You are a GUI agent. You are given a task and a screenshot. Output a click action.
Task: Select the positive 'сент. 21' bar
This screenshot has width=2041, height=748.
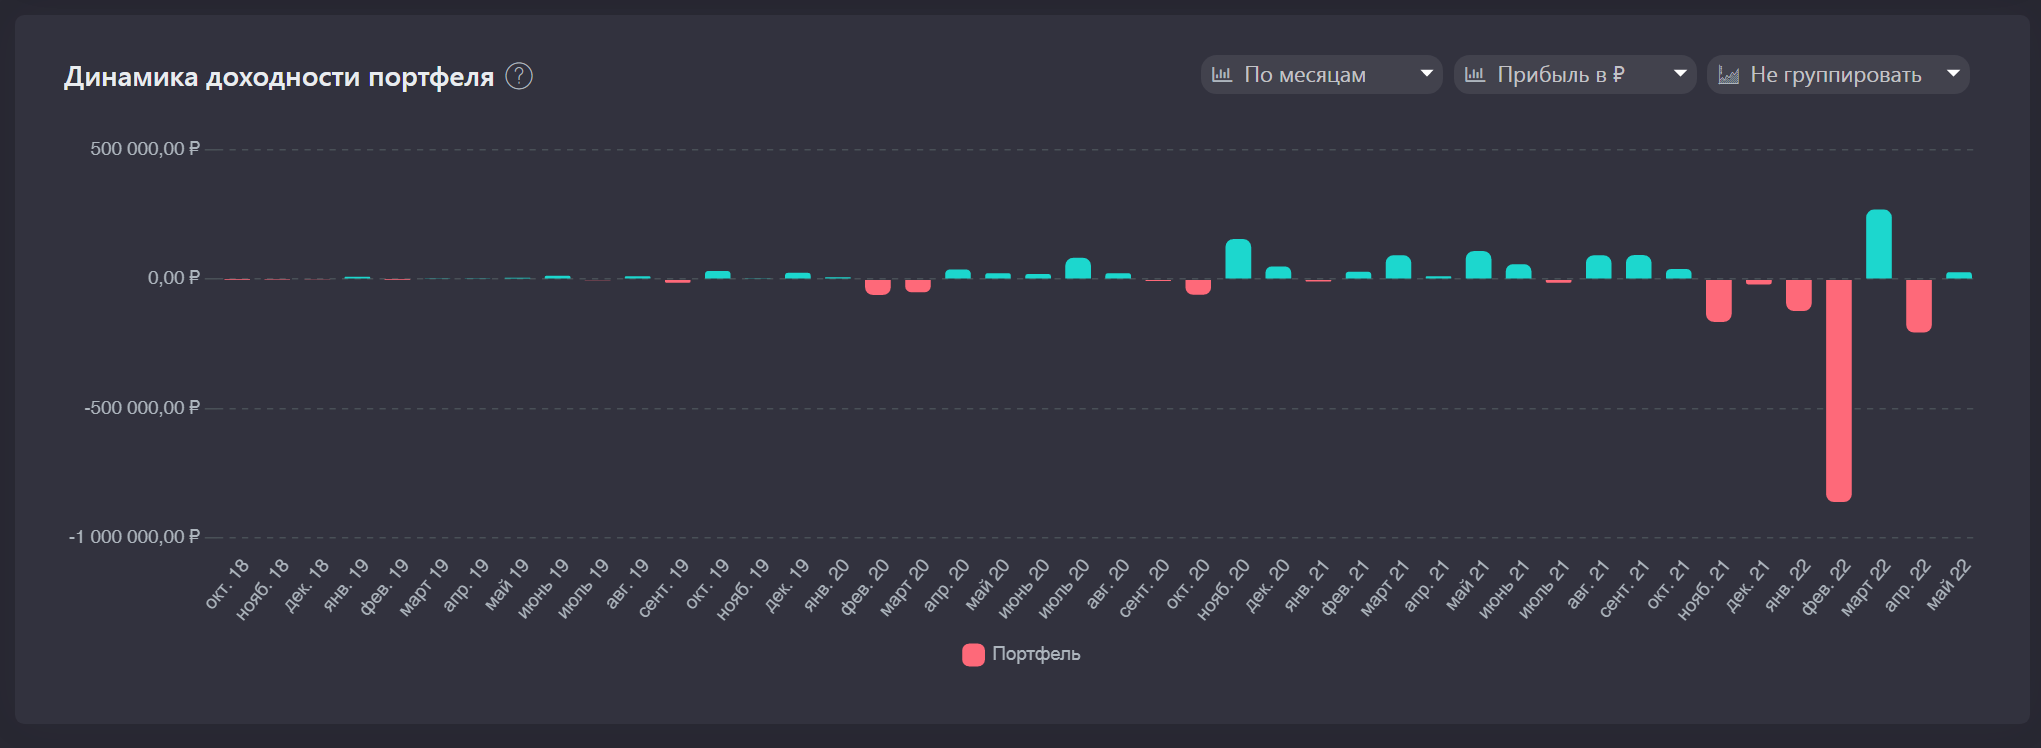click(1638, 267)
